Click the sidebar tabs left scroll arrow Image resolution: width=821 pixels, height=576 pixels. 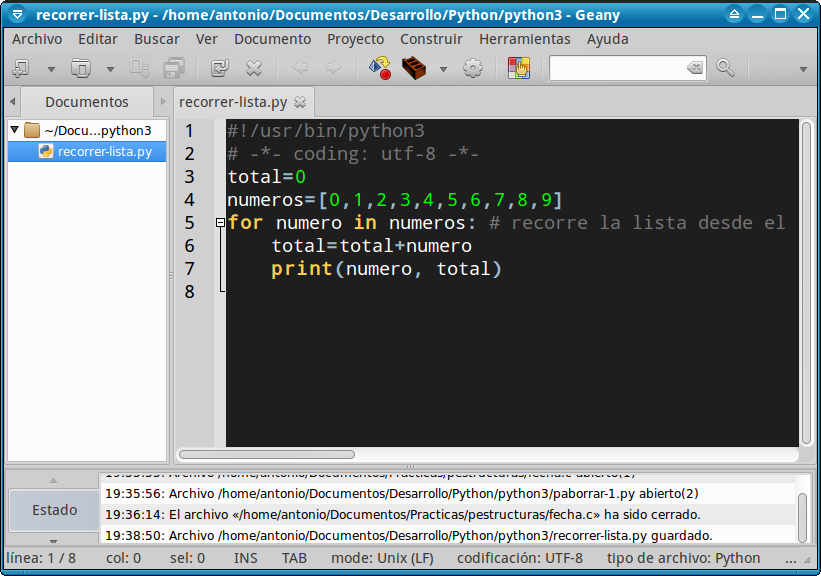13,102
